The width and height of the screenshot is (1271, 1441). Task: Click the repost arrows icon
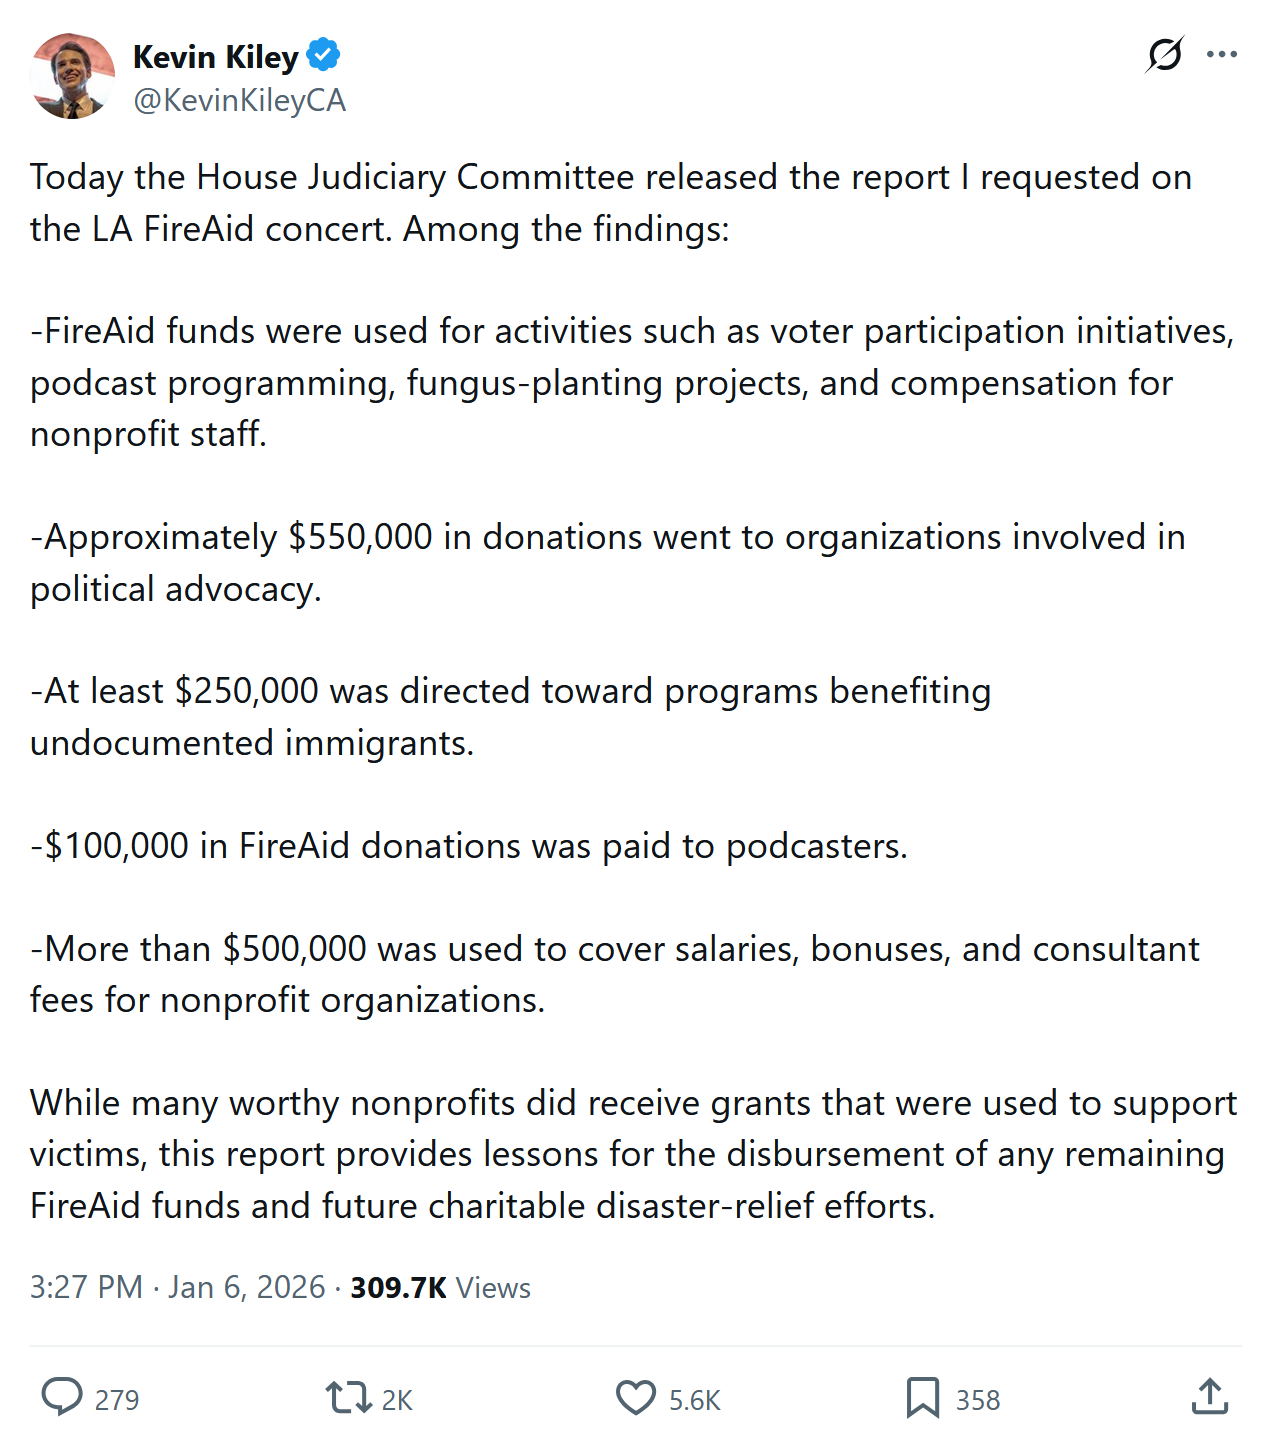point(348,1397)
